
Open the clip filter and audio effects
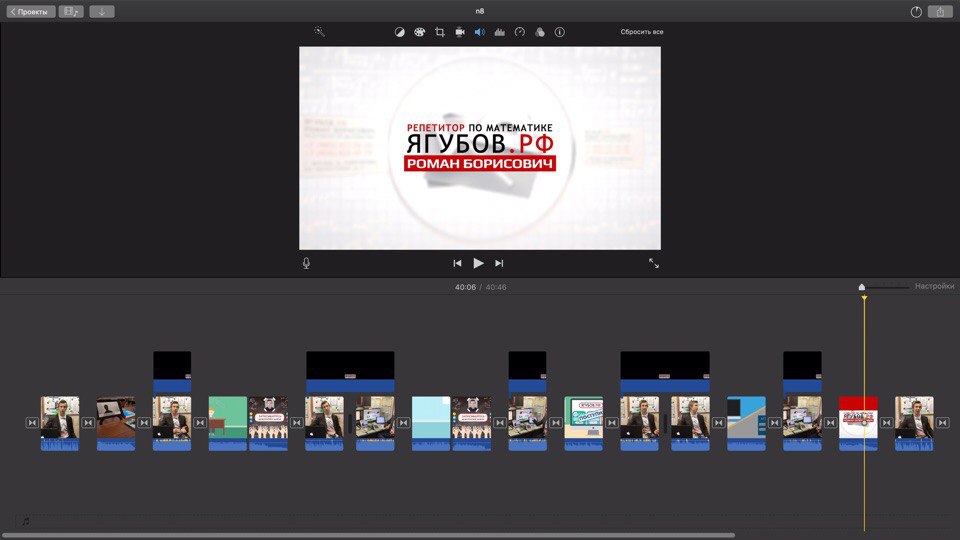coord(539,32)
